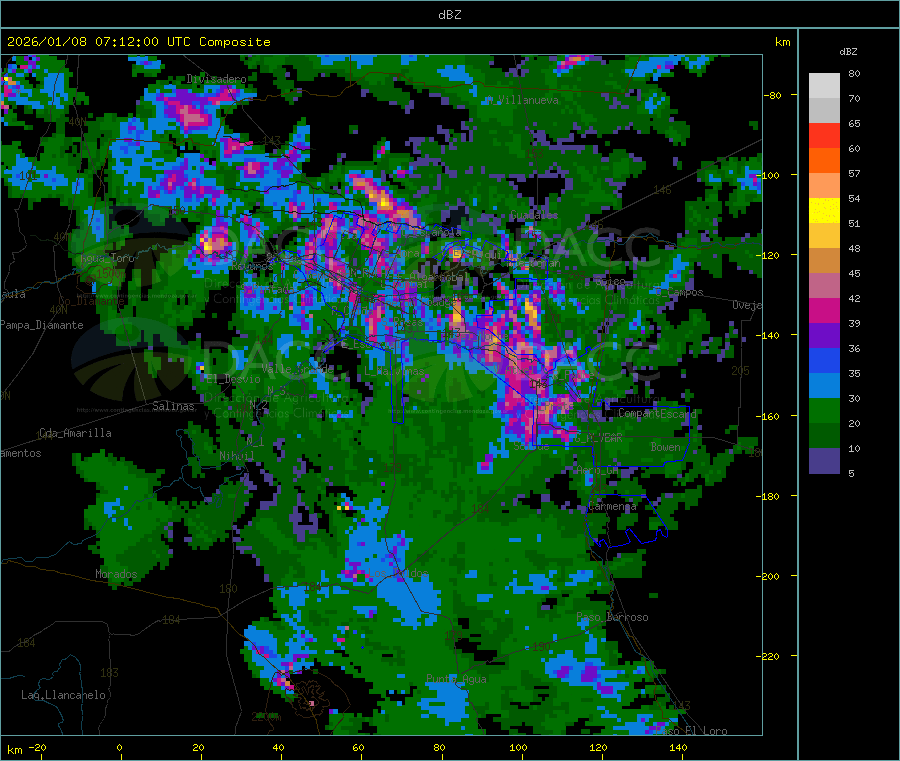Image resolution: width=900 pixels, height=761 pixels.
Task: Select the light blue 30-35 dBZ swatch
Action: tap(824, 386)
